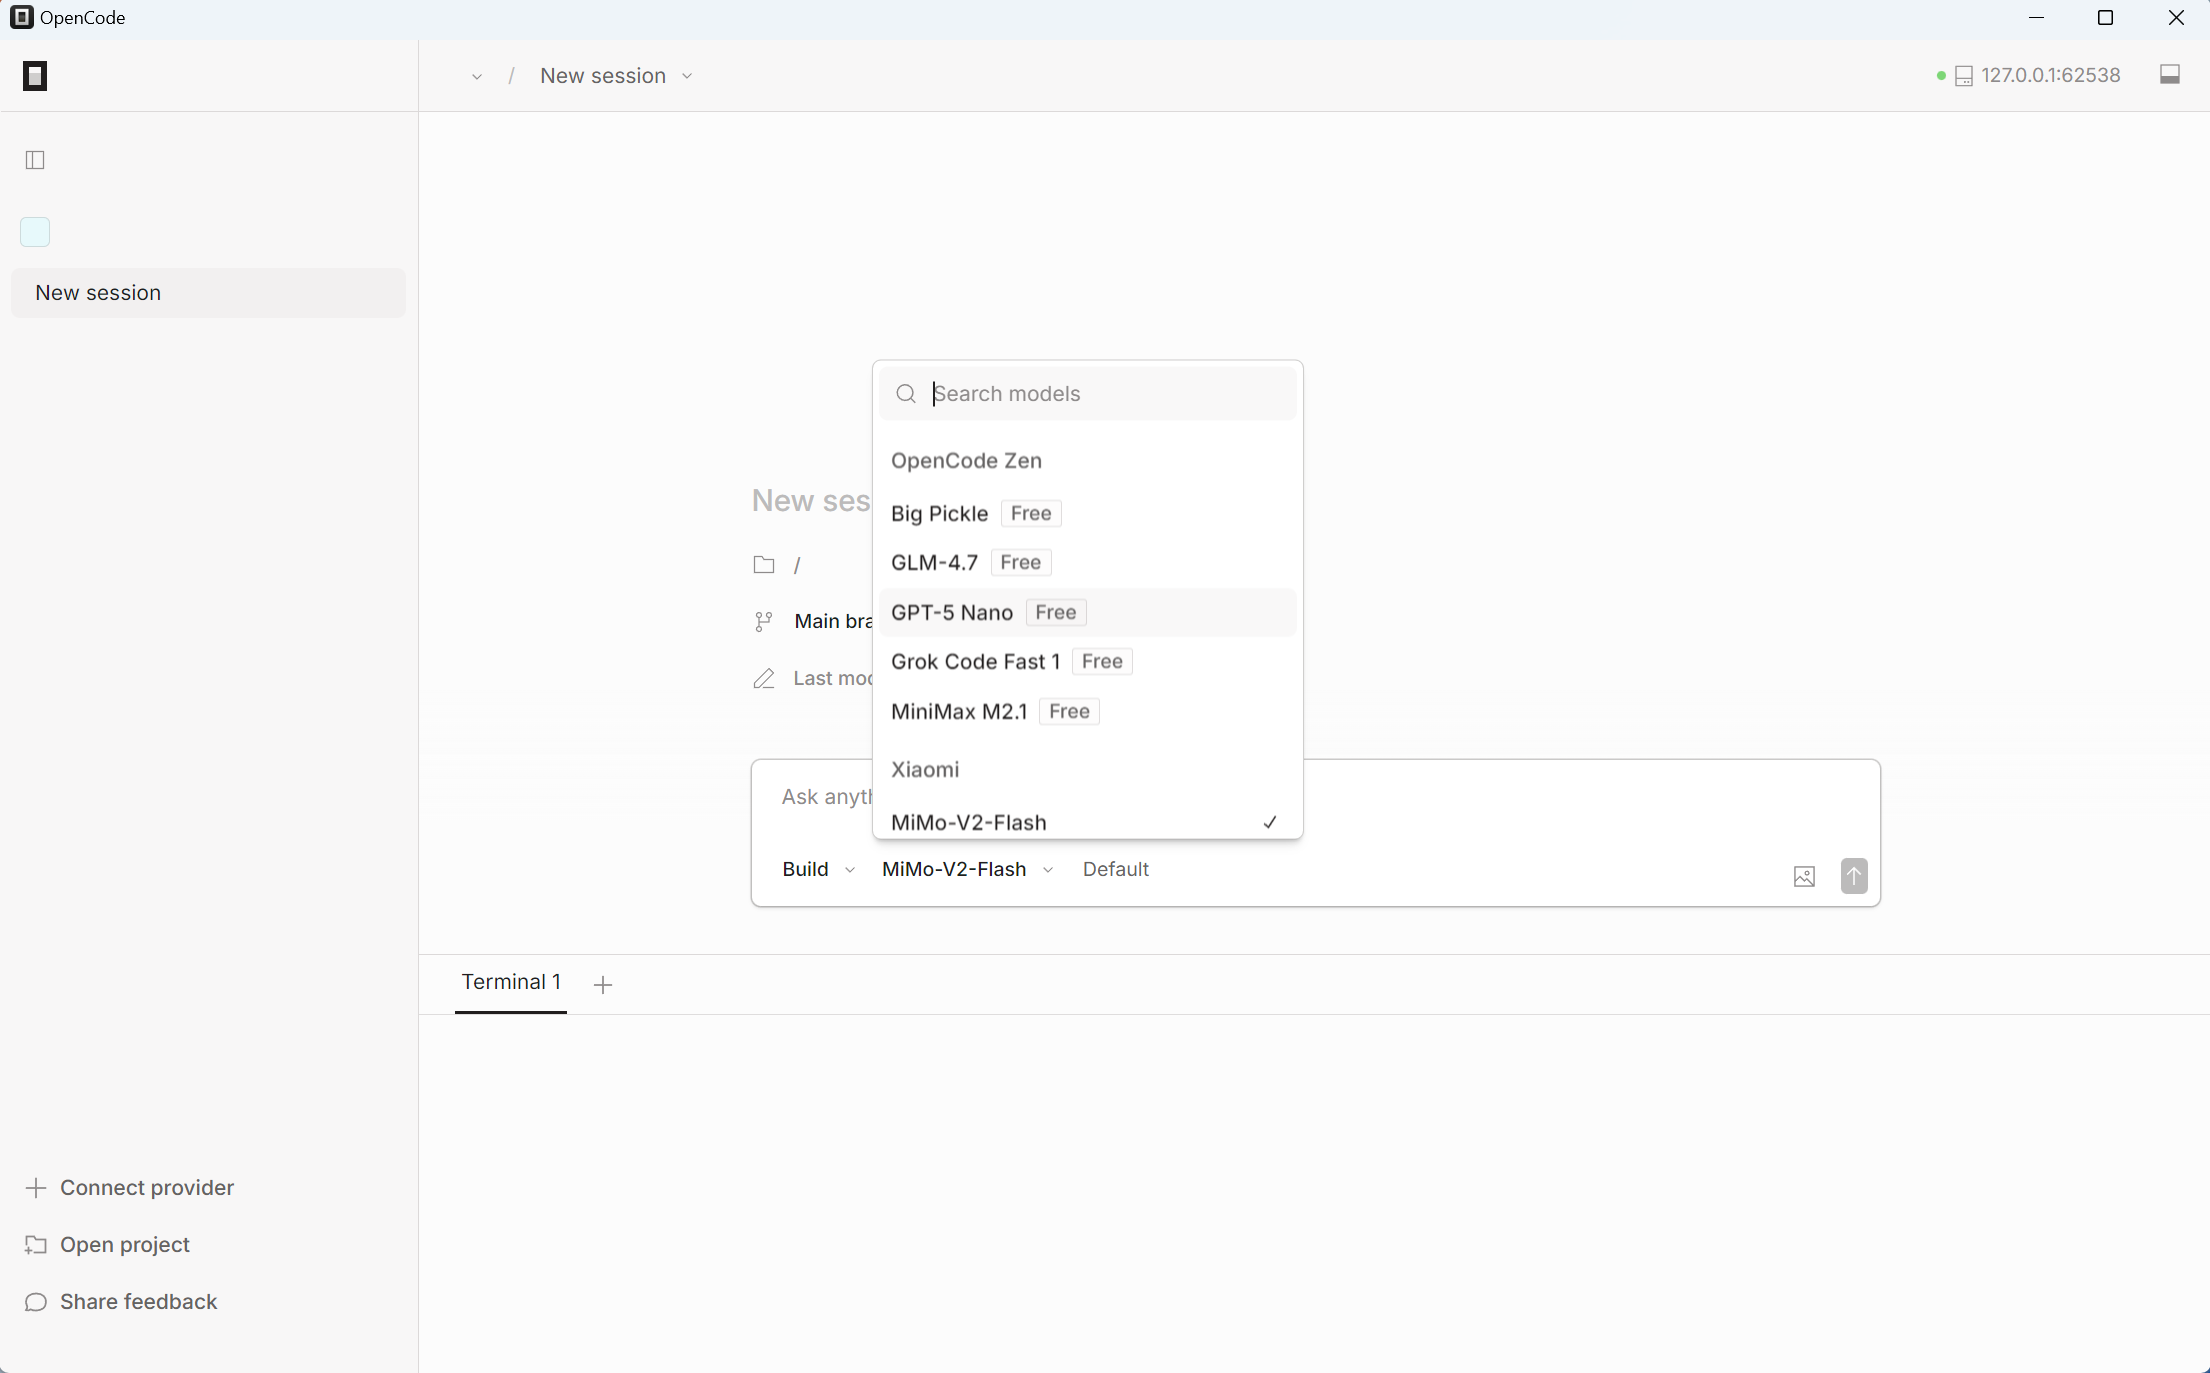Collapse the MiMo-V2-Flash model selector dropdown
Screen dimensions: 2210x1373
click(966, 869)
